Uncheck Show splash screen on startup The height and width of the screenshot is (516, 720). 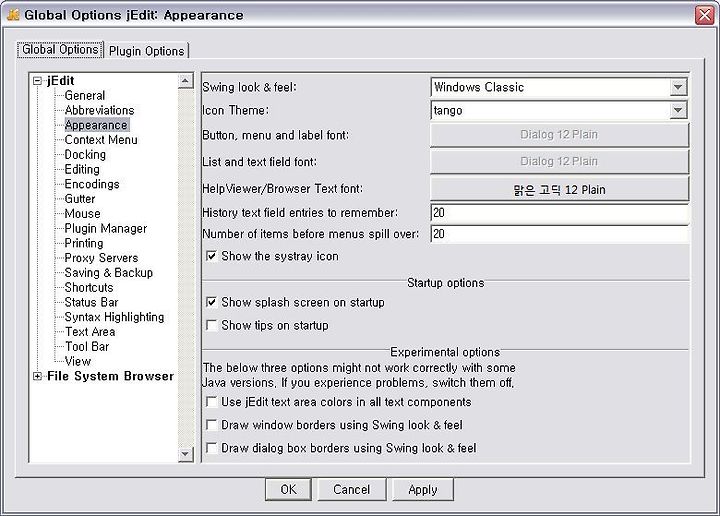(x=211, y=303)
